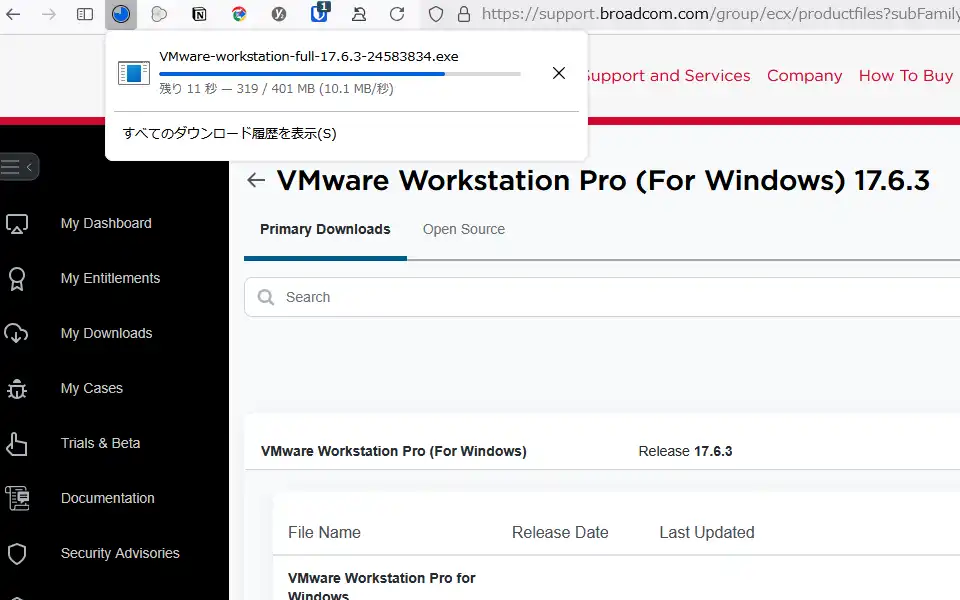The image size is (960, 600).
Task: Open My Downloads link
Action: coord(107,333)
